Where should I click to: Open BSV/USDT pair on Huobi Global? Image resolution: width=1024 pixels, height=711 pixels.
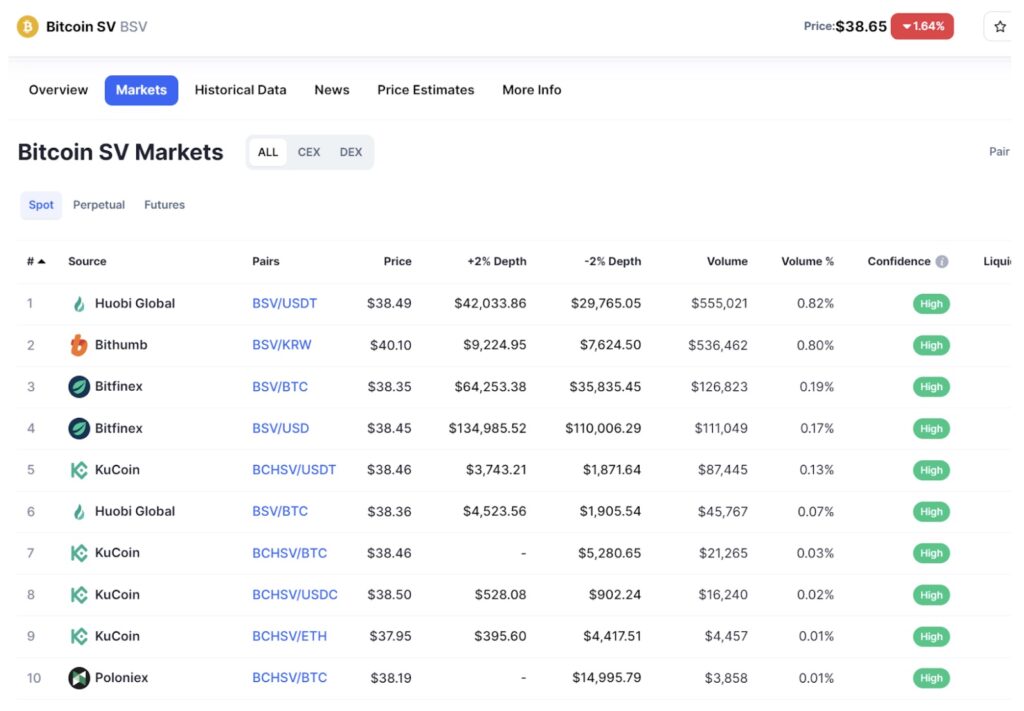click(285, 304)
